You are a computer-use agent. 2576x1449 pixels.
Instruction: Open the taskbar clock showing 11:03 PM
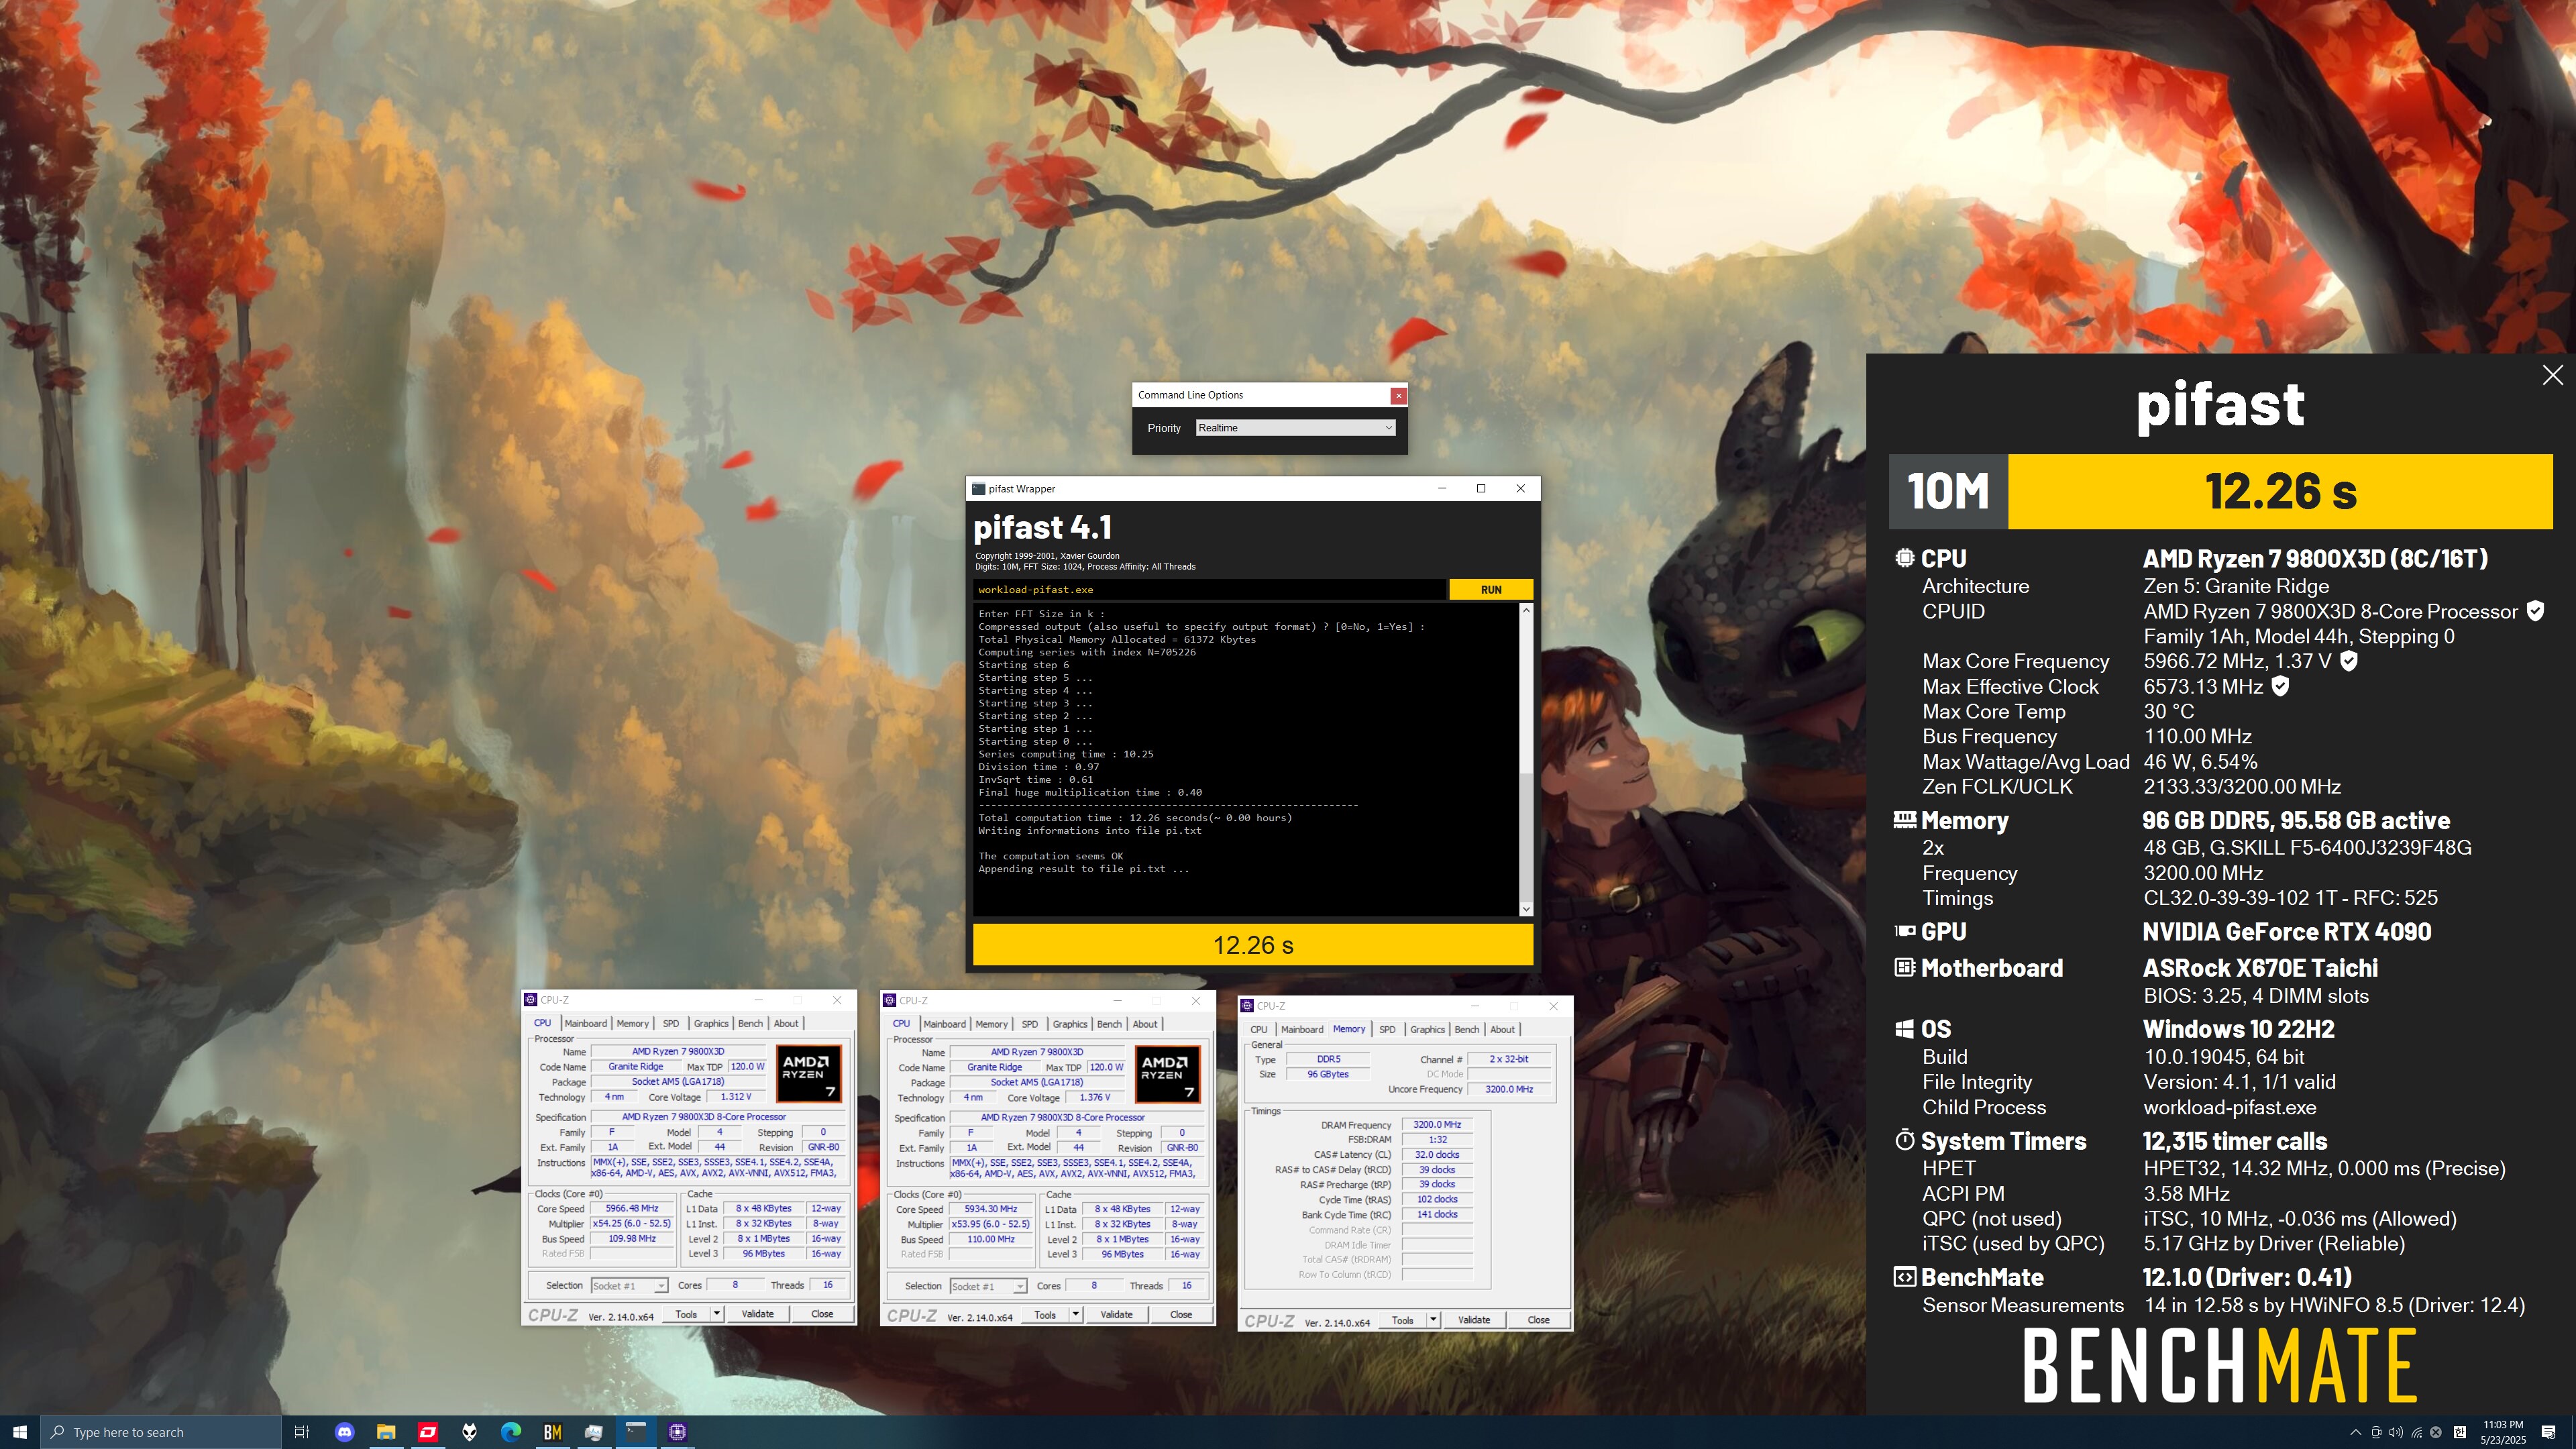pos(2502,1432)
